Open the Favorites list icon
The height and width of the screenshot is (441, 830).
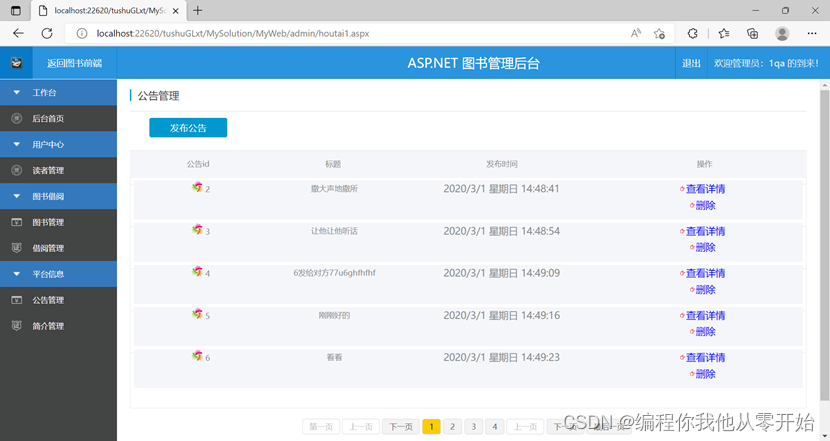click(724, 33)
